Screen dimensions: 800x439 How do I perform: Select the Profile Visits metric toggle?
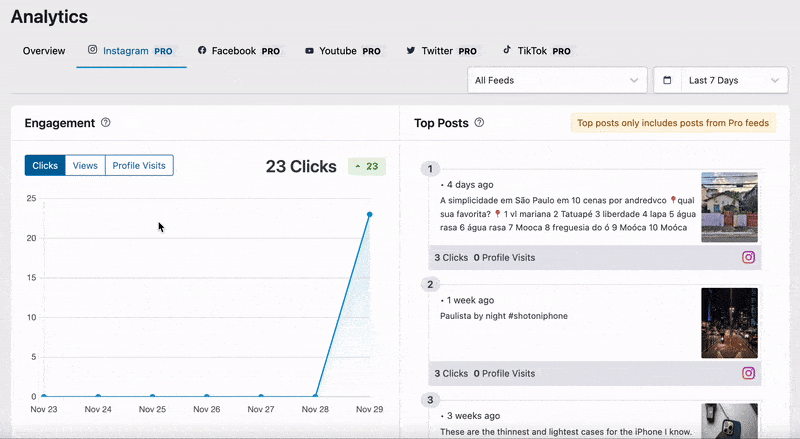139,165
